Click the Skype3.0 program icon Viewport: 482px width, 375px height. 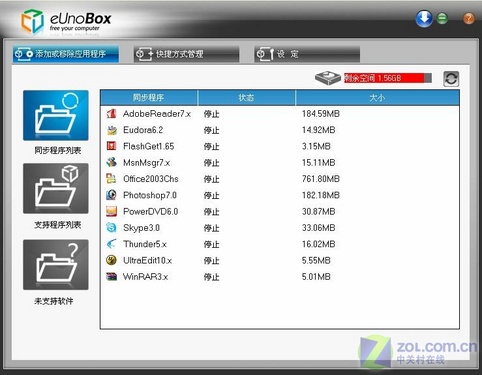point(111,228)
